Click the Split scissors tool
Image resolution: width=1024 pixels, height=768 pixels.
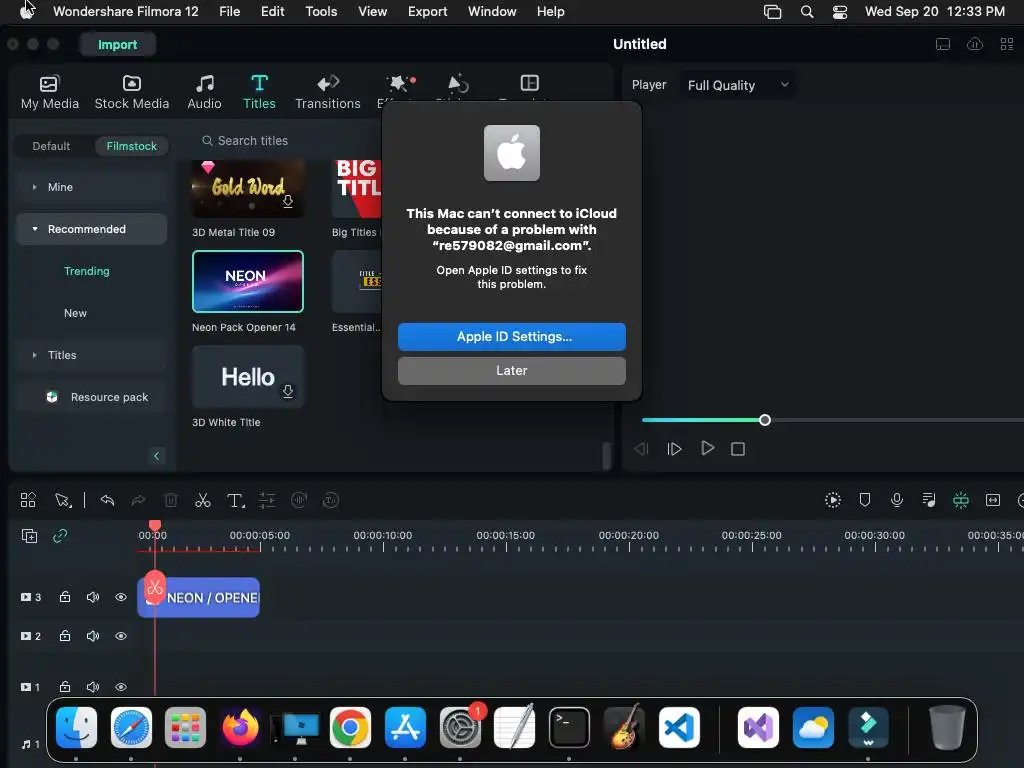tap(202, 500)
